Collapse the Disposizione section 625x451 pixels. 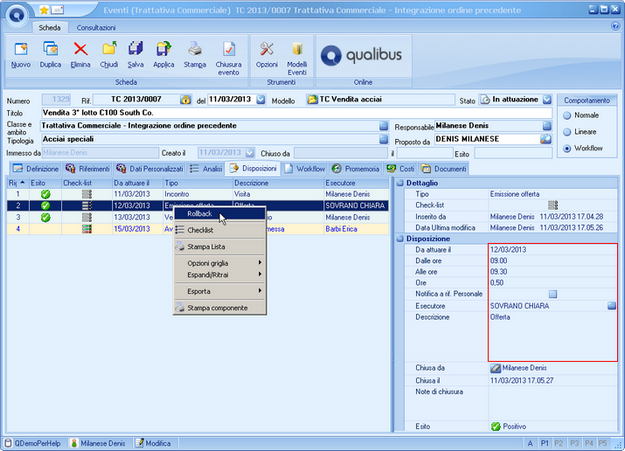pyautogui.click(x=400, y=239)
